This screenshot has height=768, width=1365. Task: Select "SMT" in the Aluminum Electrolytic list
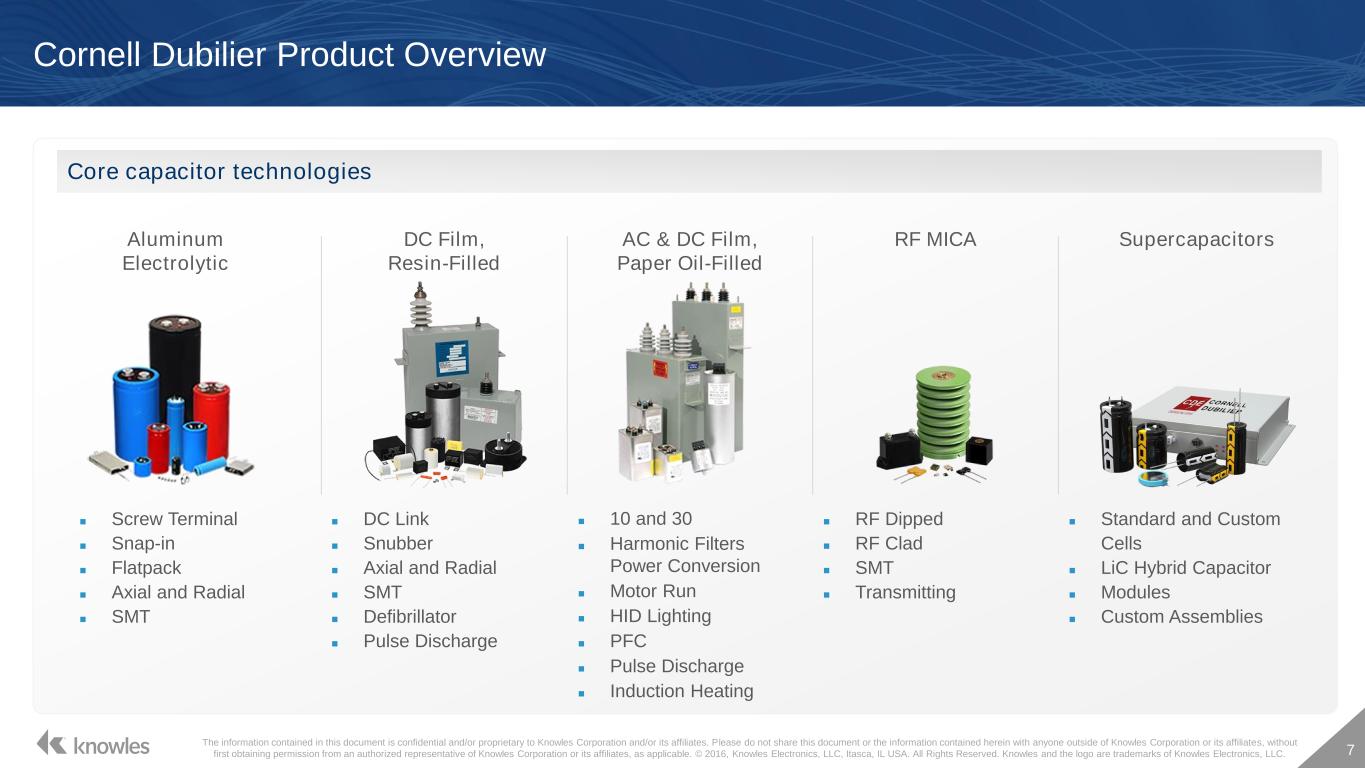point(131,616)
